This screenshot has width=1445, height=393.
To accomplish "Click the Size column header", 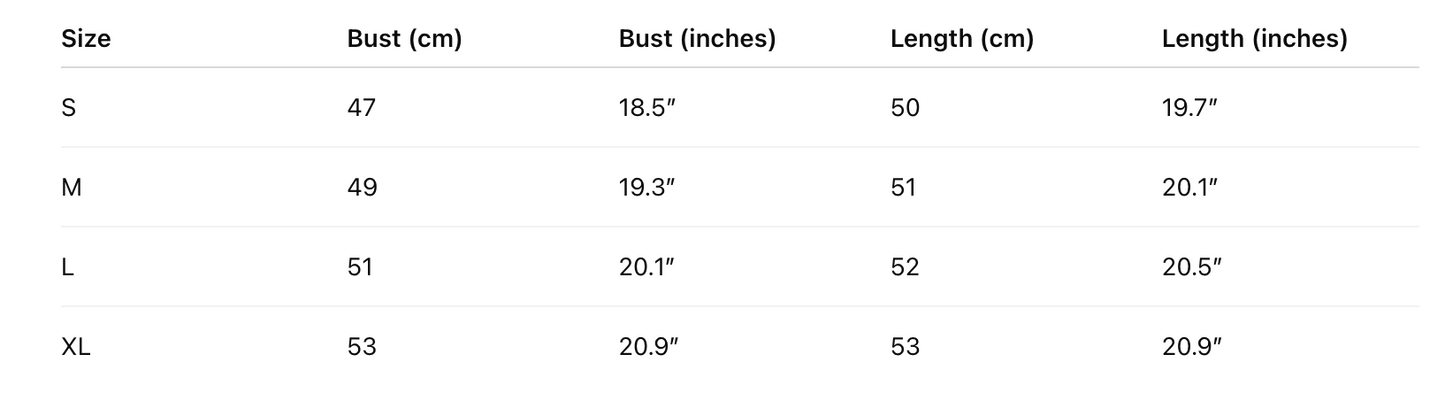I will pos(86,39).
